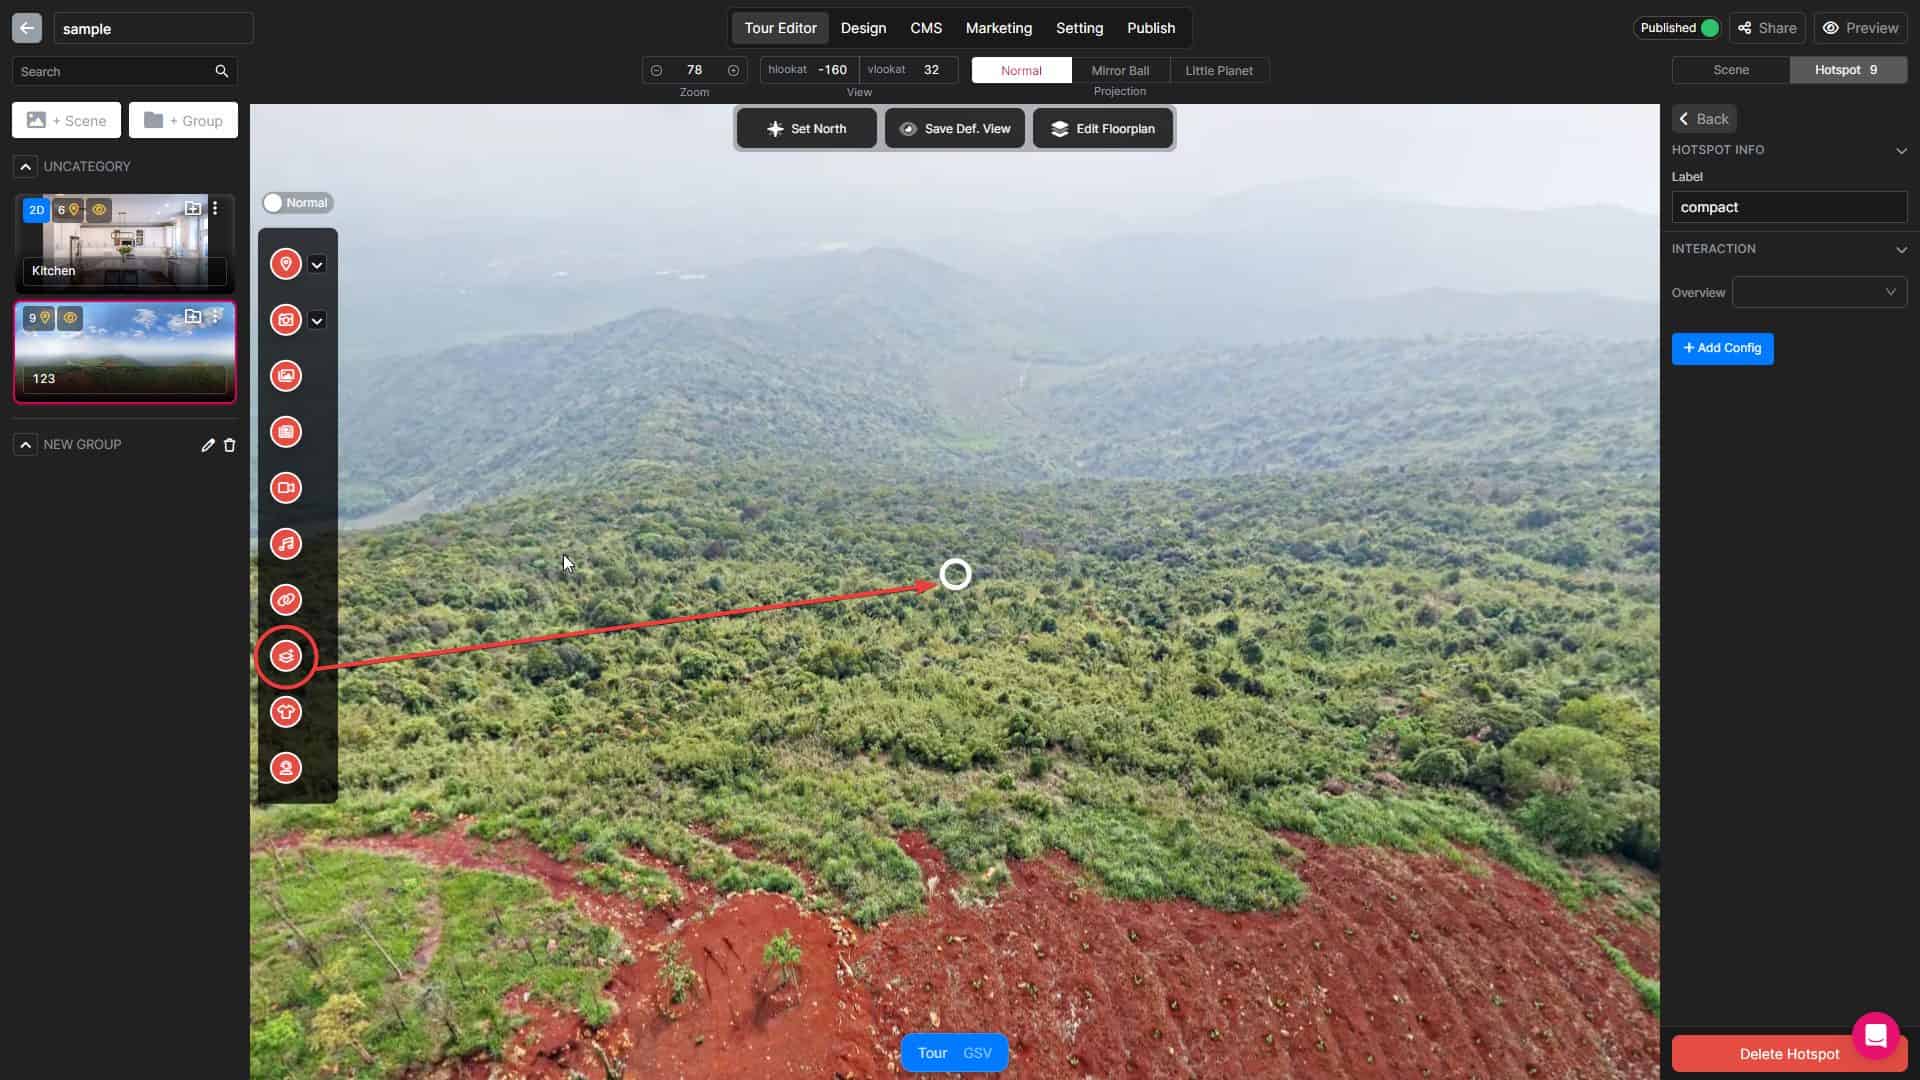Click the delete NEW GROUP trash icon
The width and height of the screenshot is (1920, 1080).
pos(230,445)
